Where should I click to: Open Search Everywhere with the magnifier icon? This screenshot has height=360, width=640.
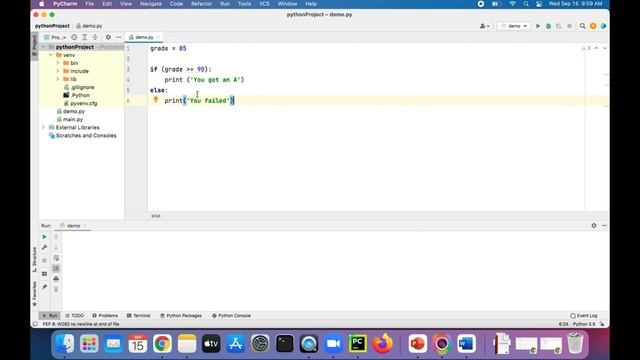pyautogui.click(x=582, y=26)
